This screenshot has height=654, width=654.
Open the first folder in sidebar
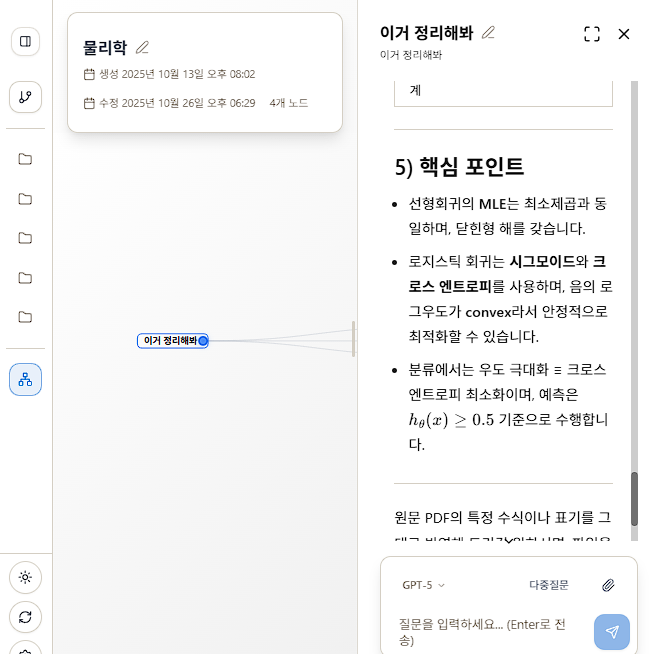click(25, 159)
